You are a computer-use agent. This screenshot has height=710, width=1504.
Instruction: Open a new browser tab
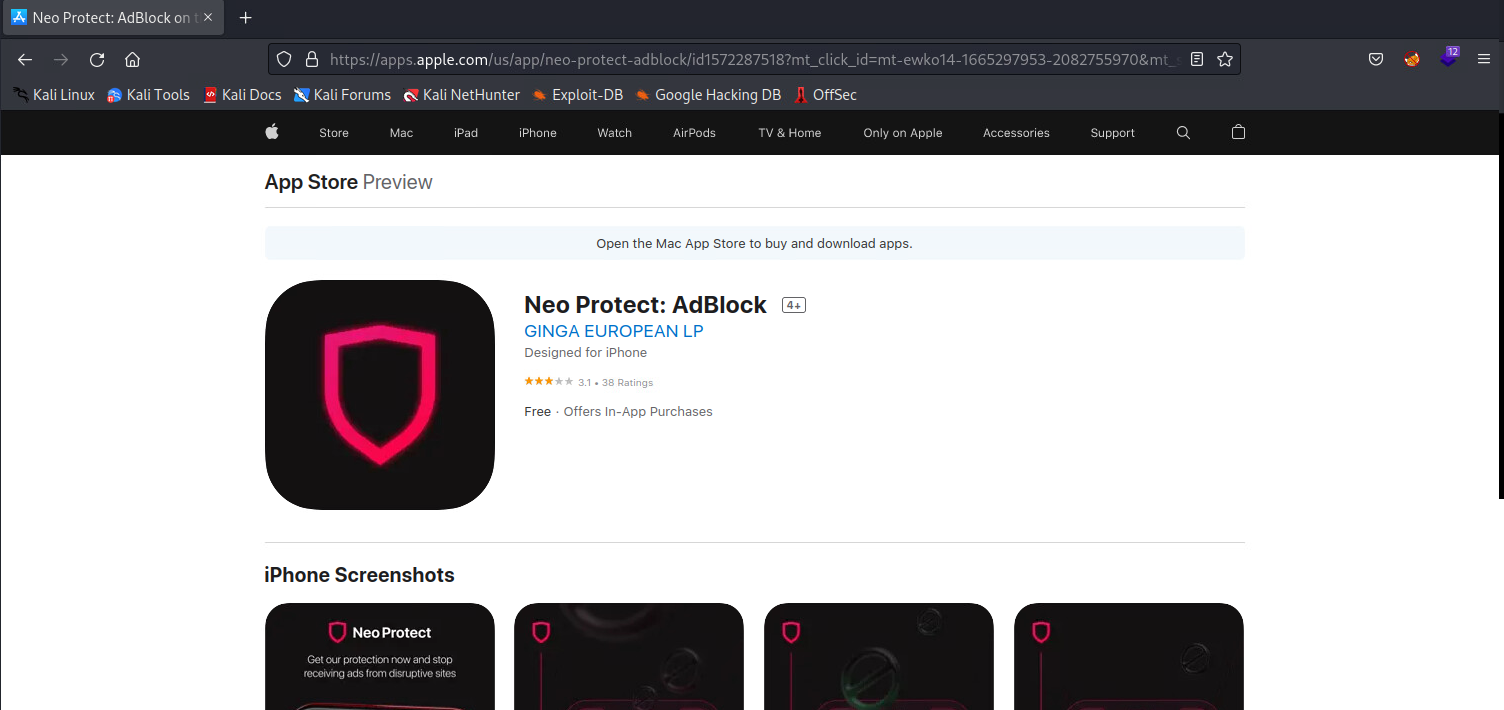coord(246,18)
